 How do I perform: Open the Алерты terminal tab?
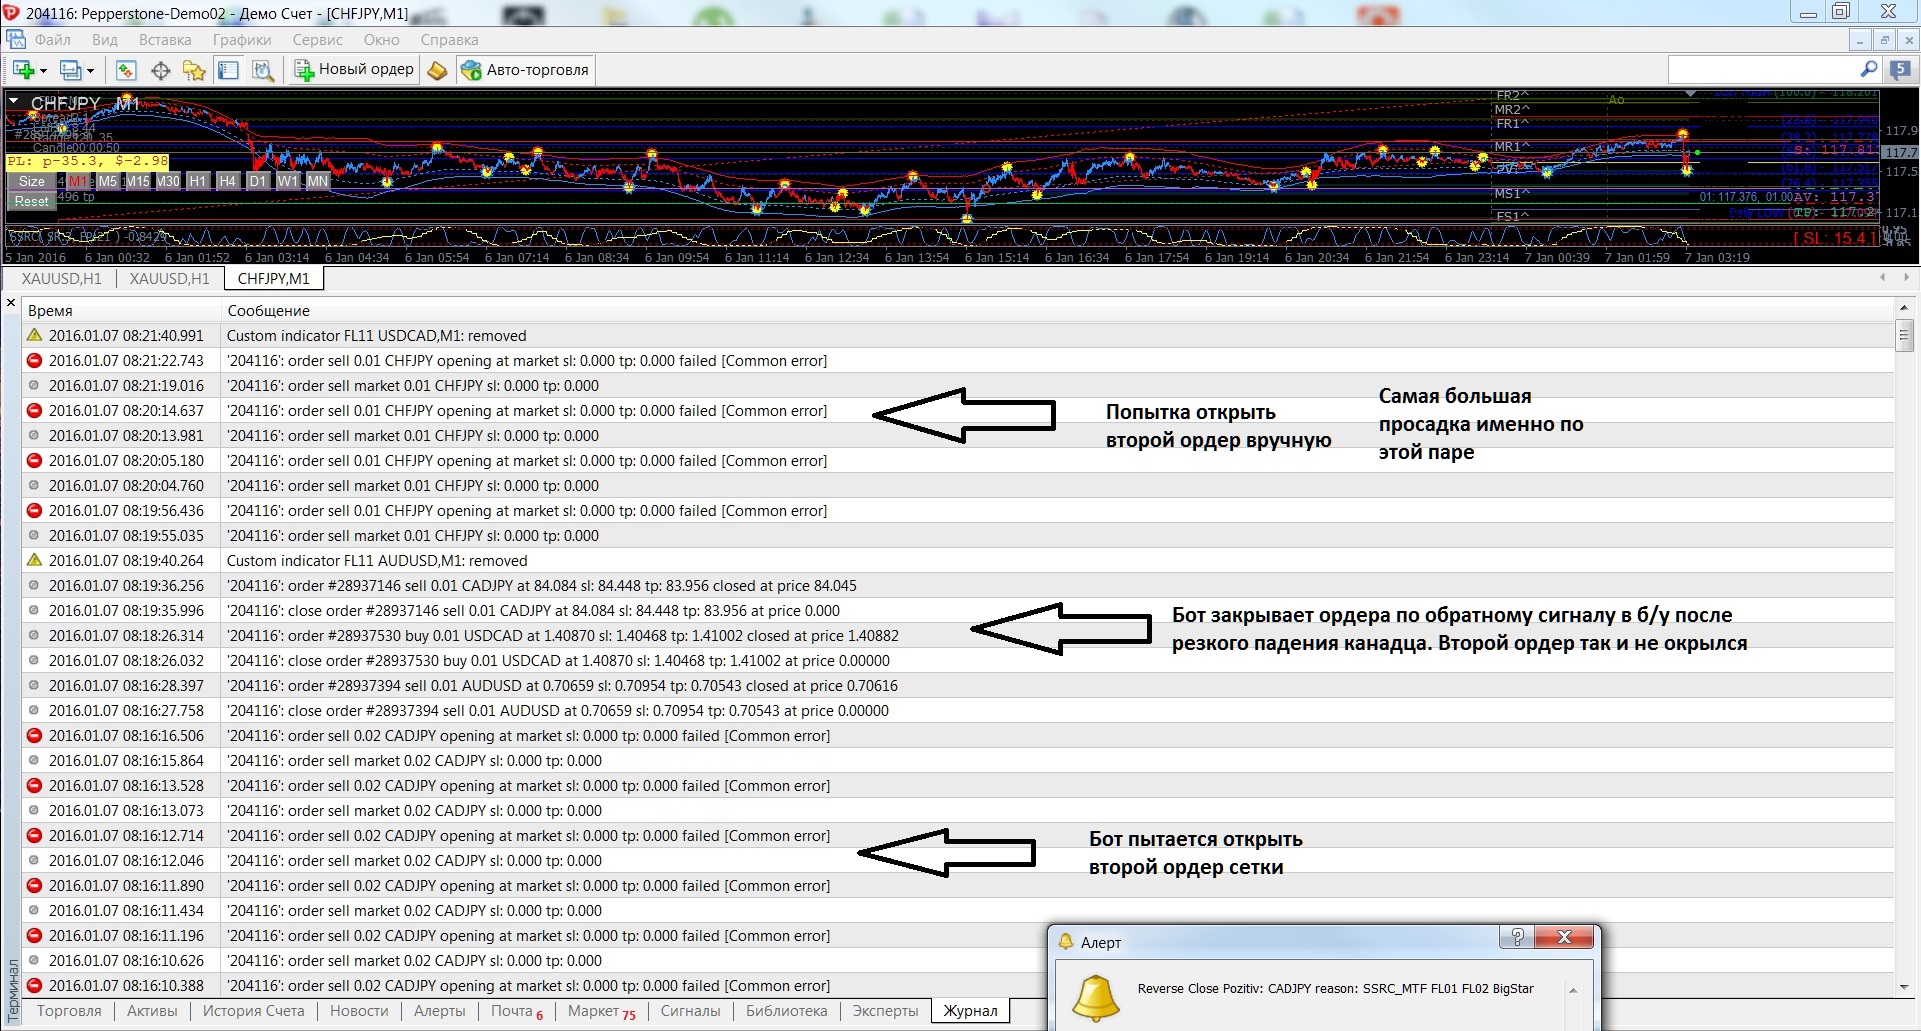440,1011
